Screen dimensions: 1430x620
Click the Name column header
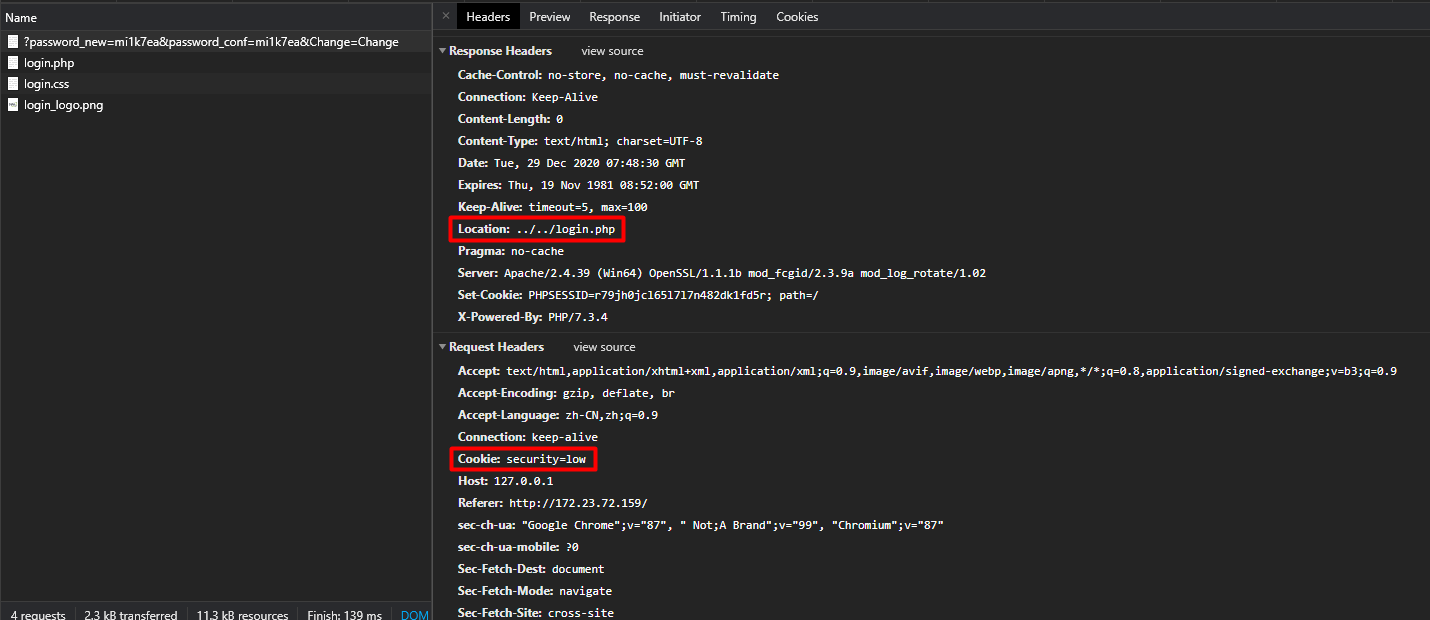point(21,18)
